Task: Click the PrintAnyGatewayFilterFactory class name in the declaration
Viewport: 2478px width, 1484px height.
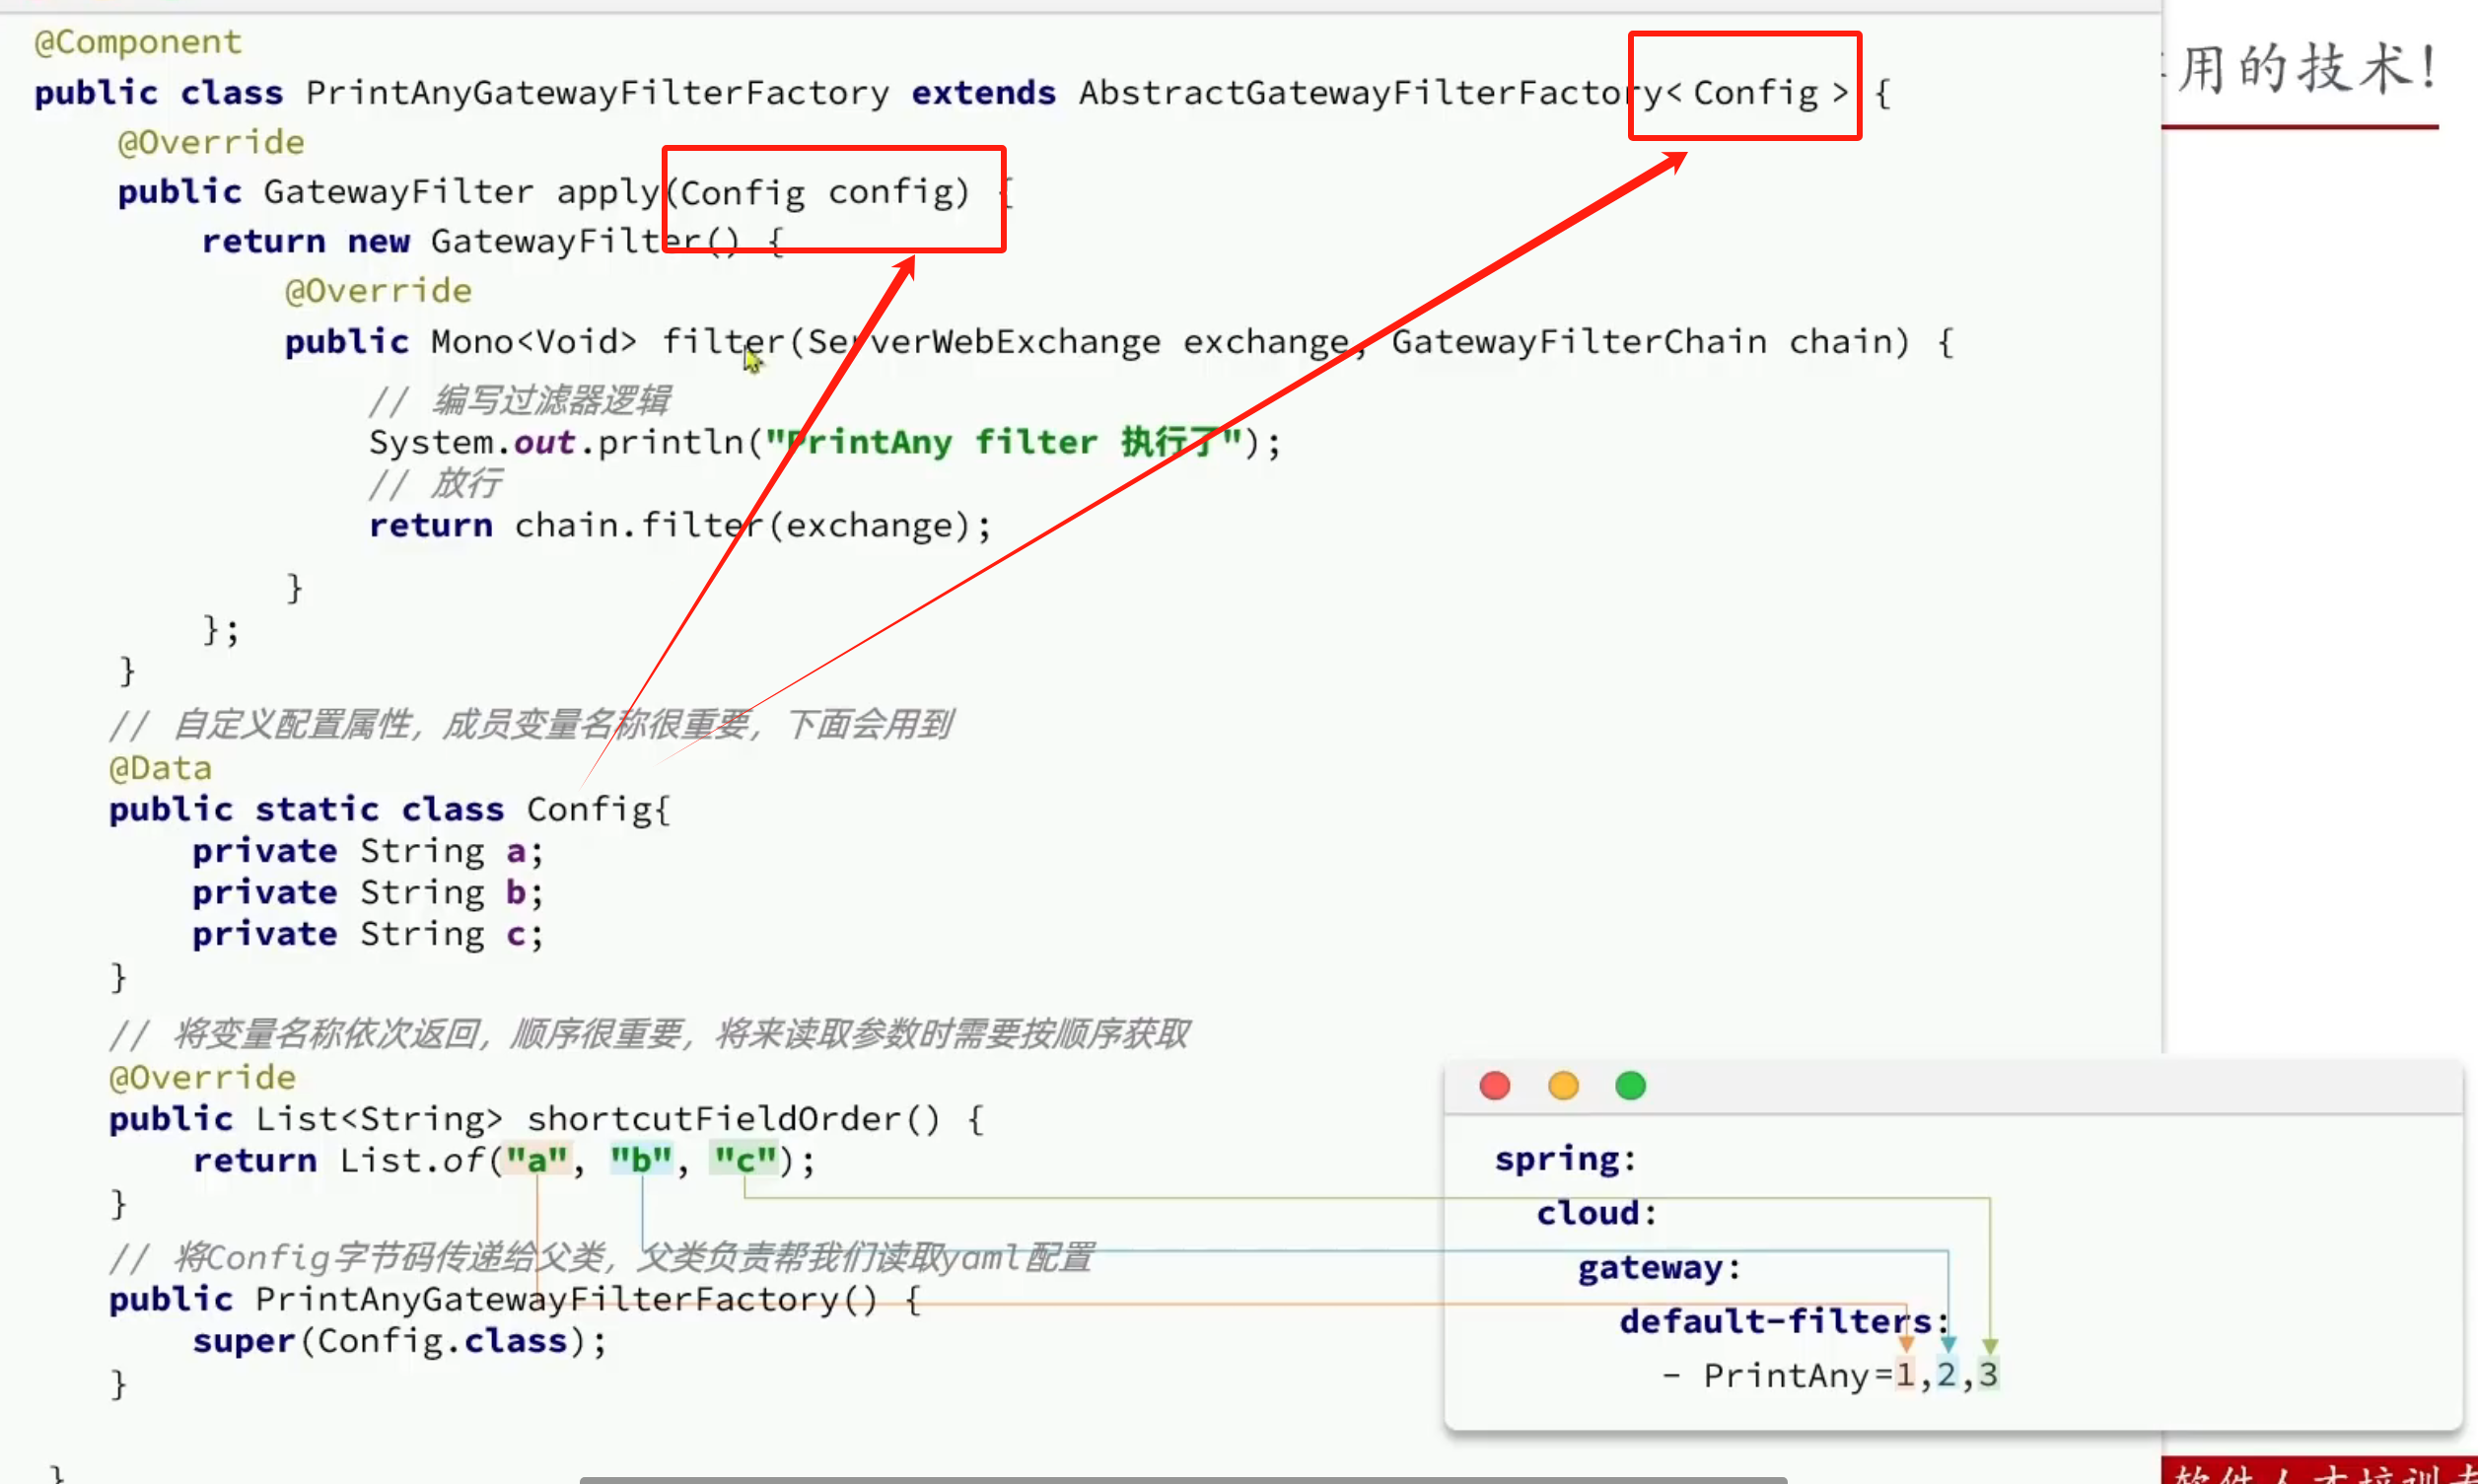Action: 597,93
